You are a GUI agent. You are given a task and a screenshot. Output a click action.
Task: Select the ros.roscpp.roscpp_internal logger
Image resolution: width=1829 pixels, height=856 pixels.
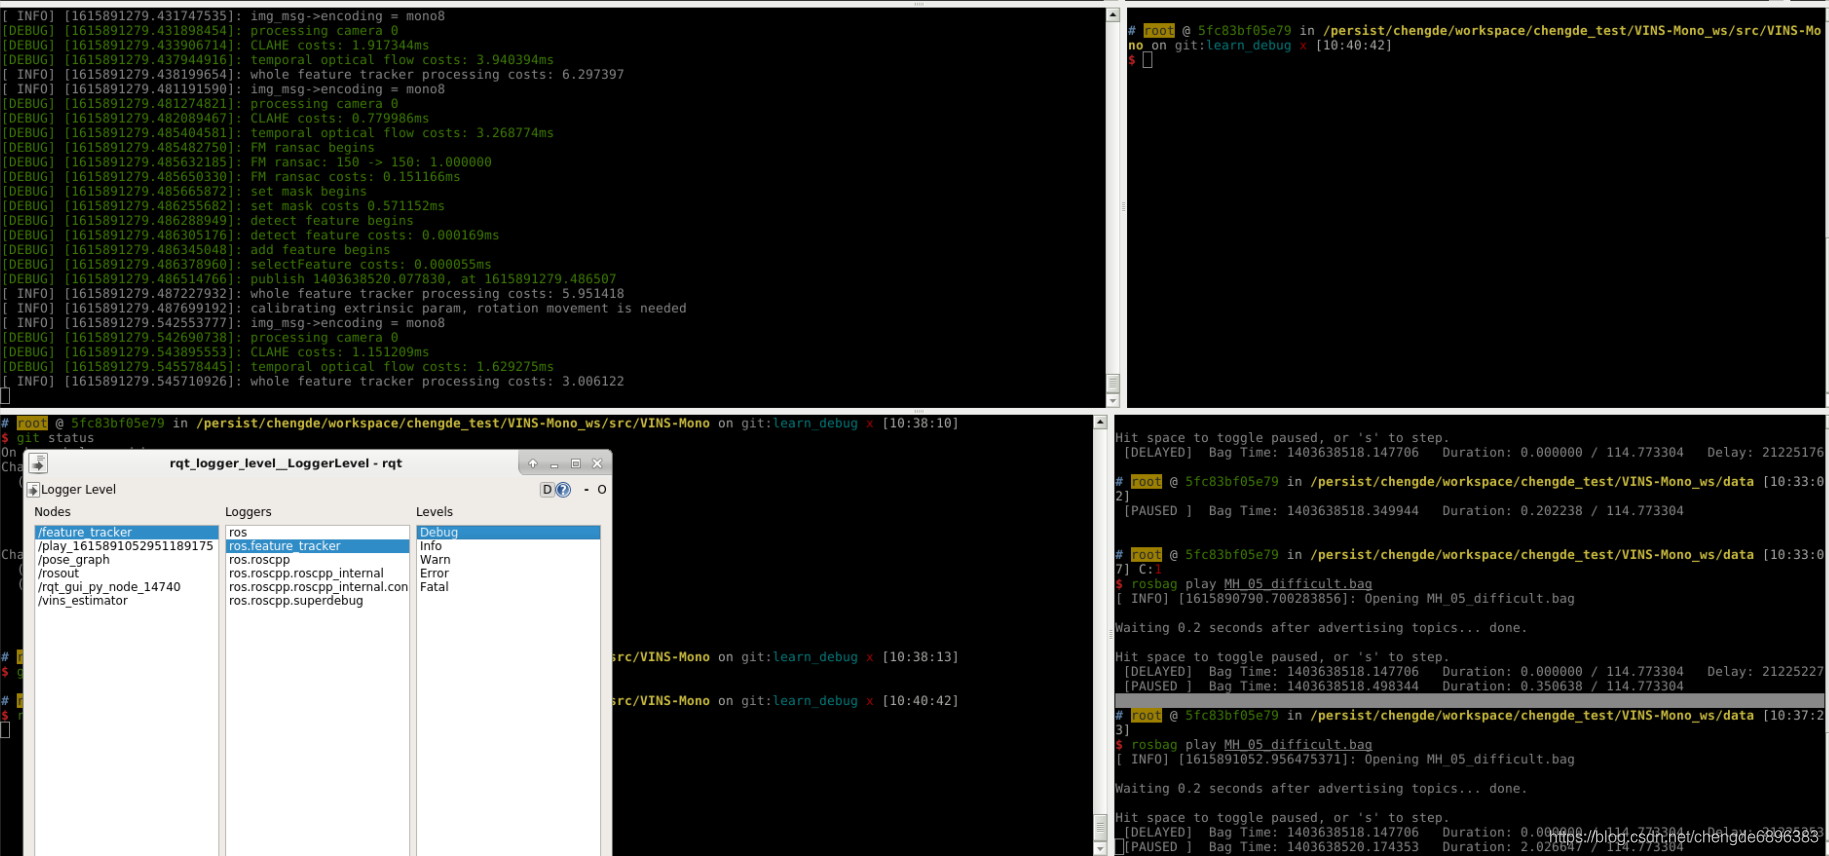[x=317, y=573]
